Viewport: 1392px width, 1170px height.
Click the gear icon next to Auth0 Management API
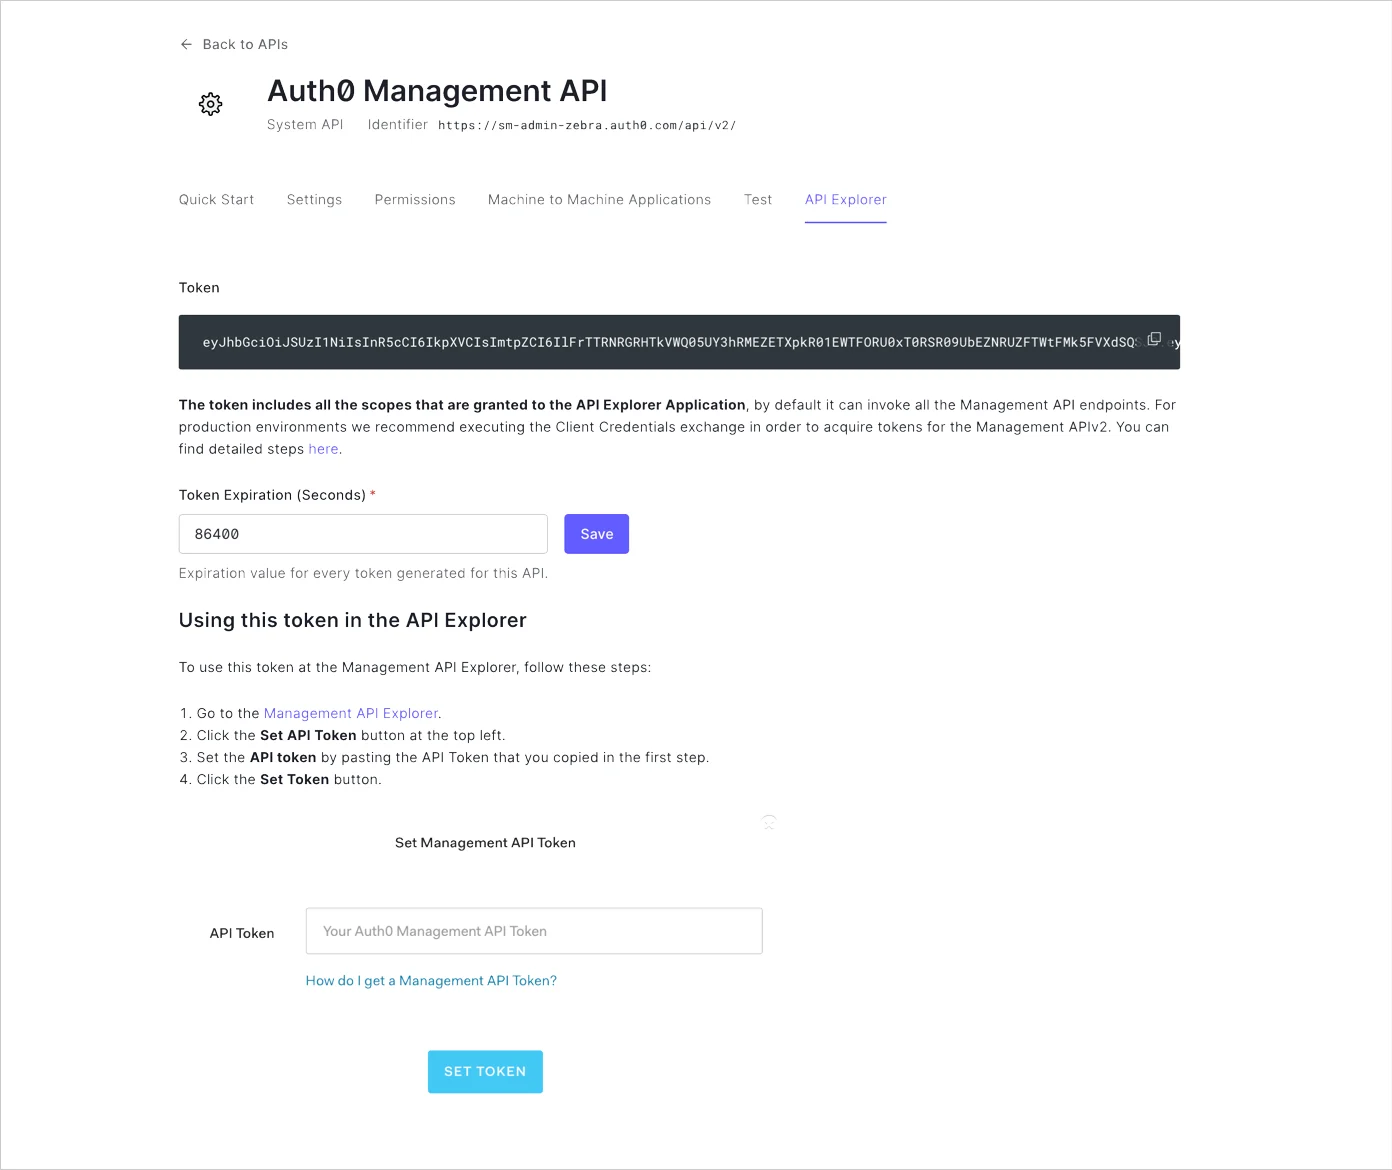coord(210,104)
